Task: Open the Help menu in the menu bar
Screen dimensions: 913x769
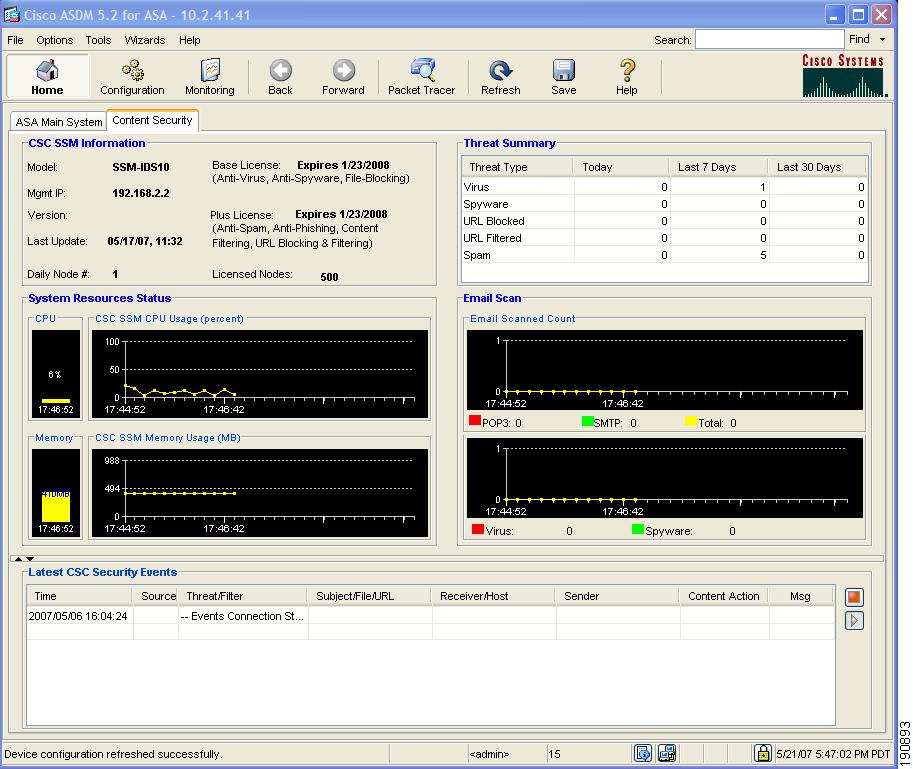Action: 189,40
